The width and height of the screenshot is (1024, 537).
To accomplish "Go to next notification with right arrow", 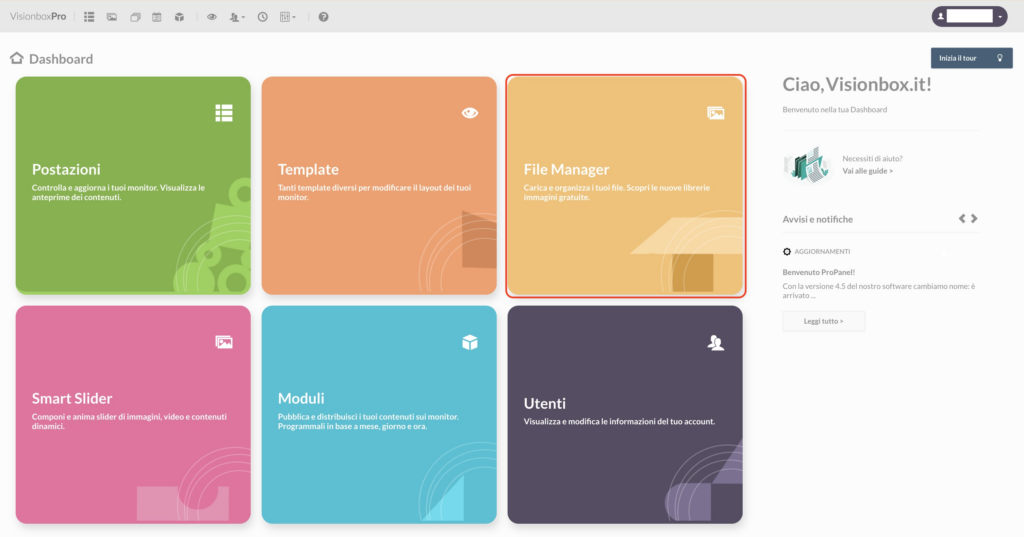I will click(974, 218).
